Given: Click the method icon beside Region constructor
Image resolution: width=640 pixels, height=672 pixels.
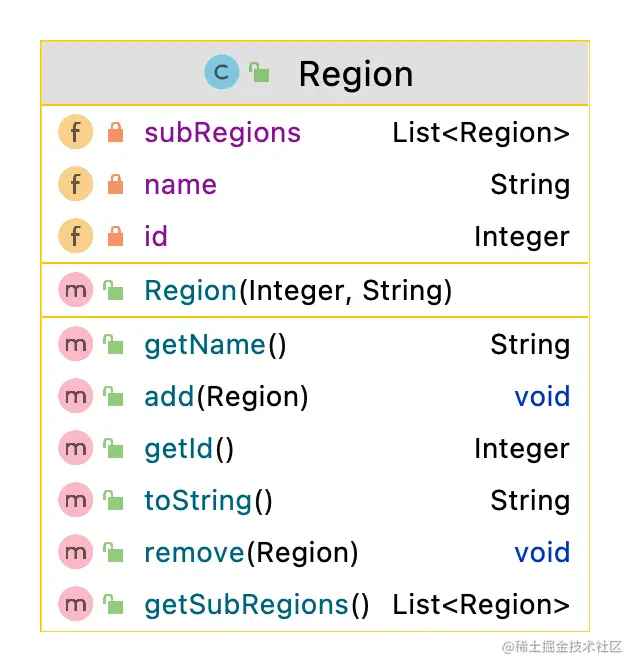Looking at the screenshot, I should click(x=76, y=290).
